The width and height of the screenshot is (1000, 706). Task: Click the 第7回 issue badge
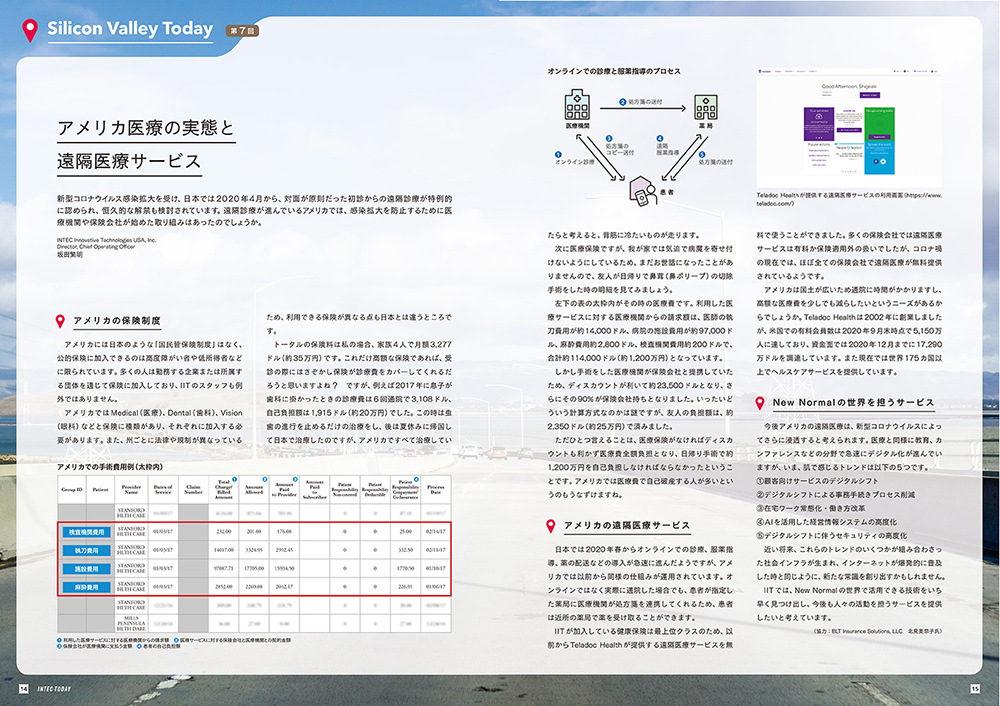point(242,31)
